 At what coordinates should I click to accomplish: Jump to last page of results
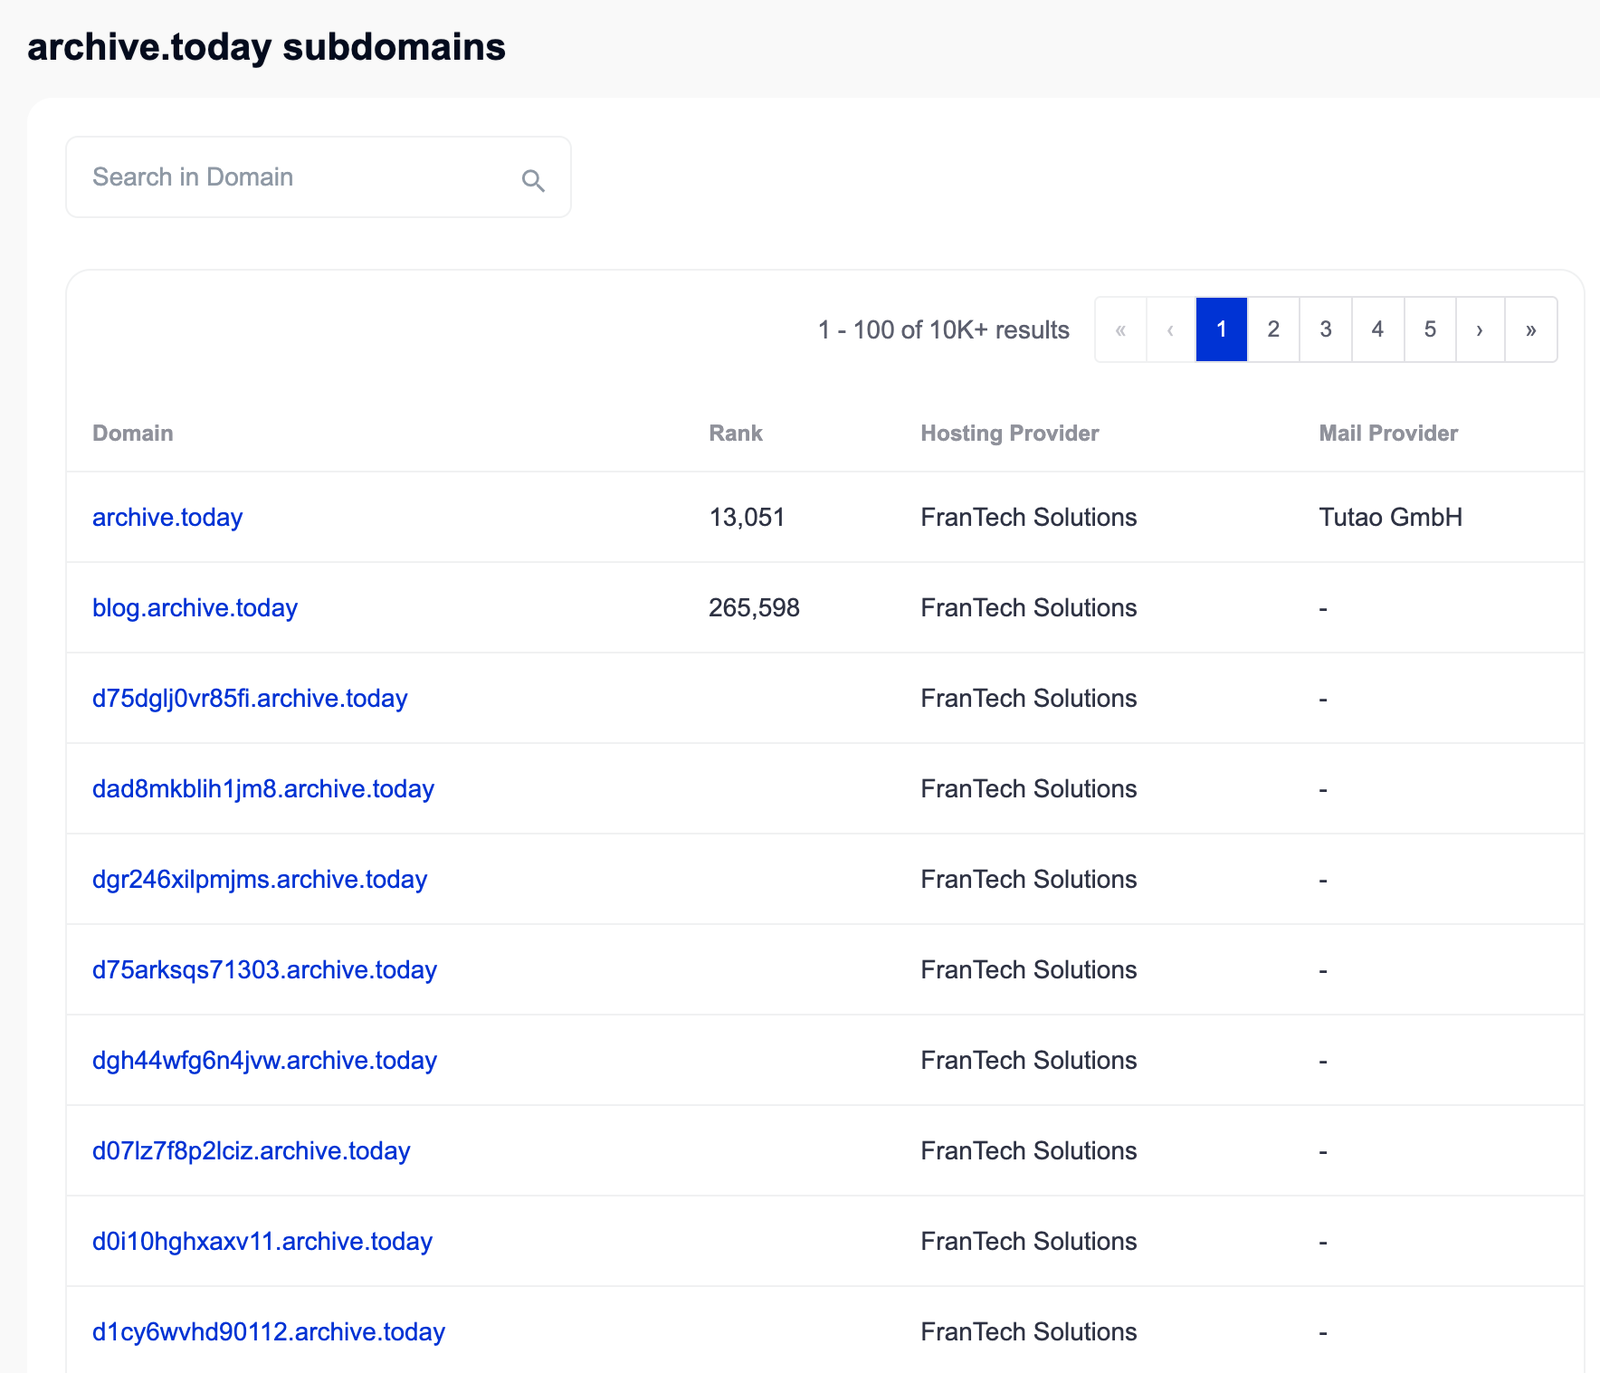tap(1531, 329)
